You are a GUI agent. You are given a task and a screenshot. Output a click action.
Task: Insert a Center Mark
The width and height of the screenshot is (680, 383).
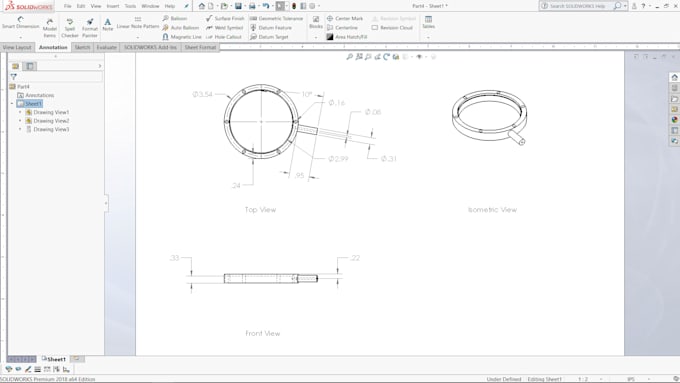pyautogui.click(x=345, y=19)
